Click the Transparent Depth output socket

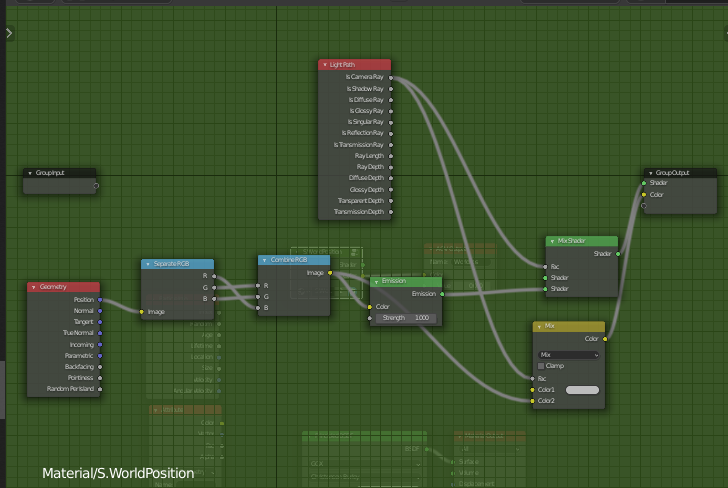(x=391, y=201)
